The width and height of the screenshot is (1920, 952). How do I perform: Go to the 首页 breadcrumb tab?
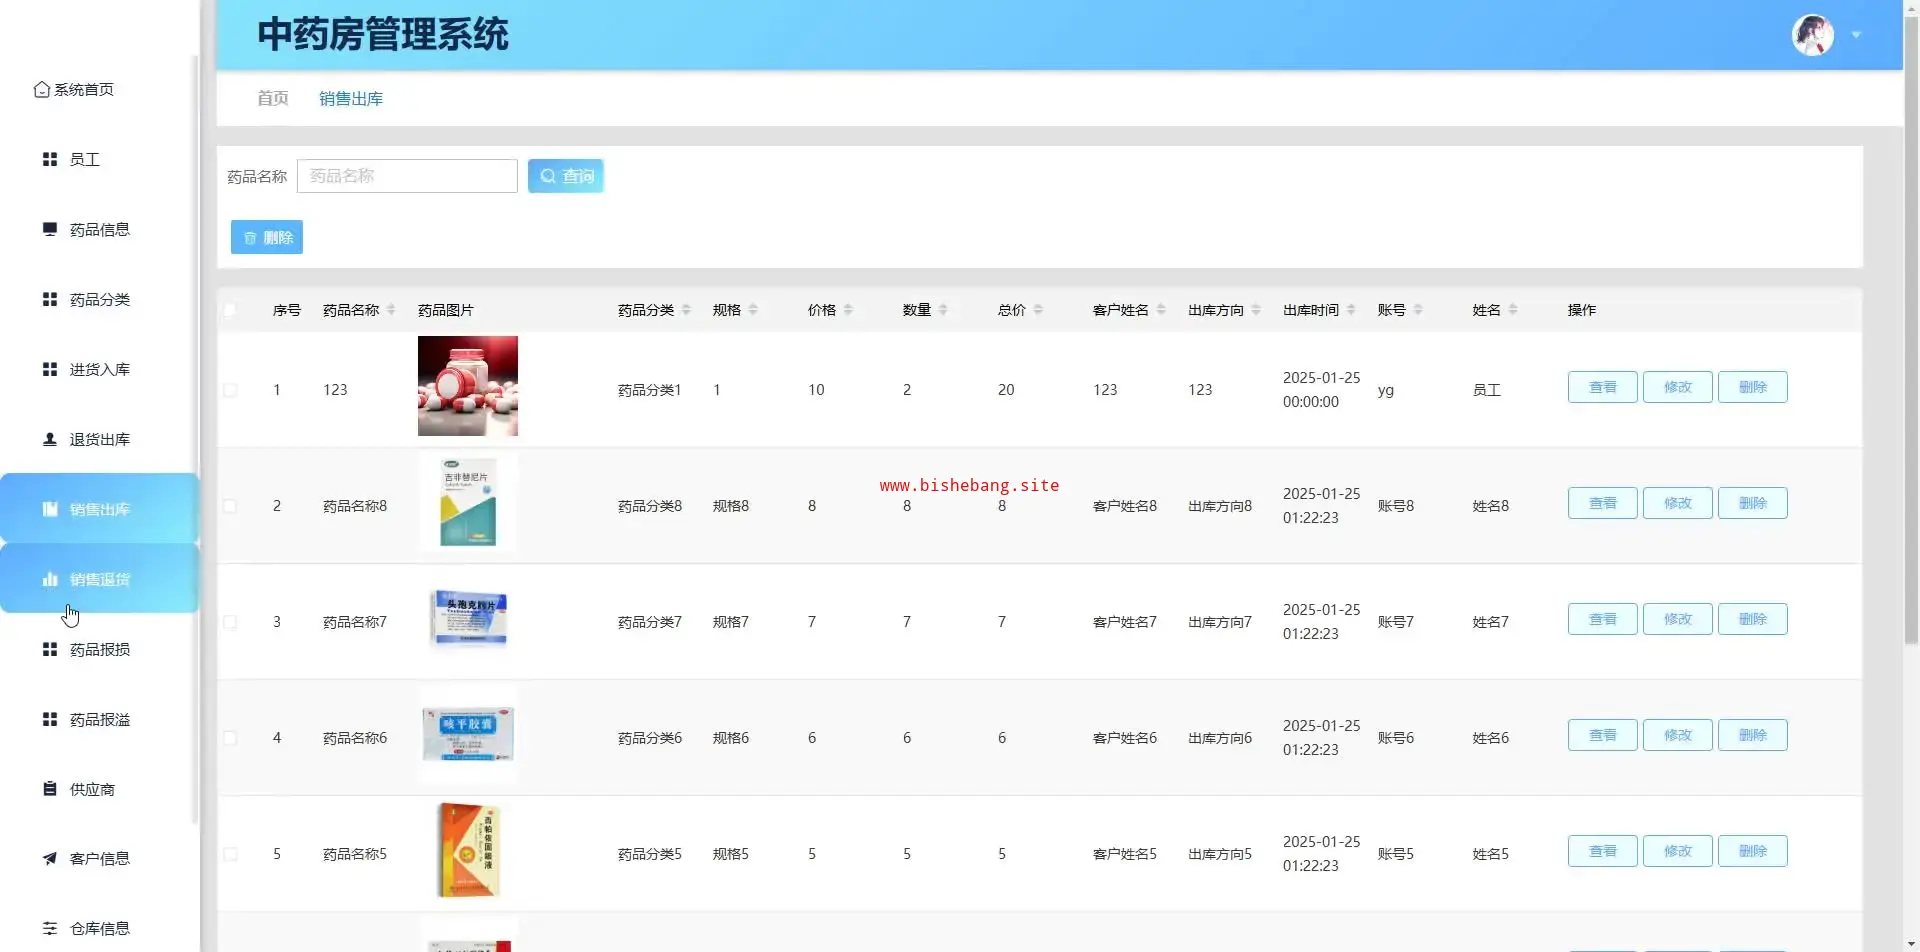273,98
